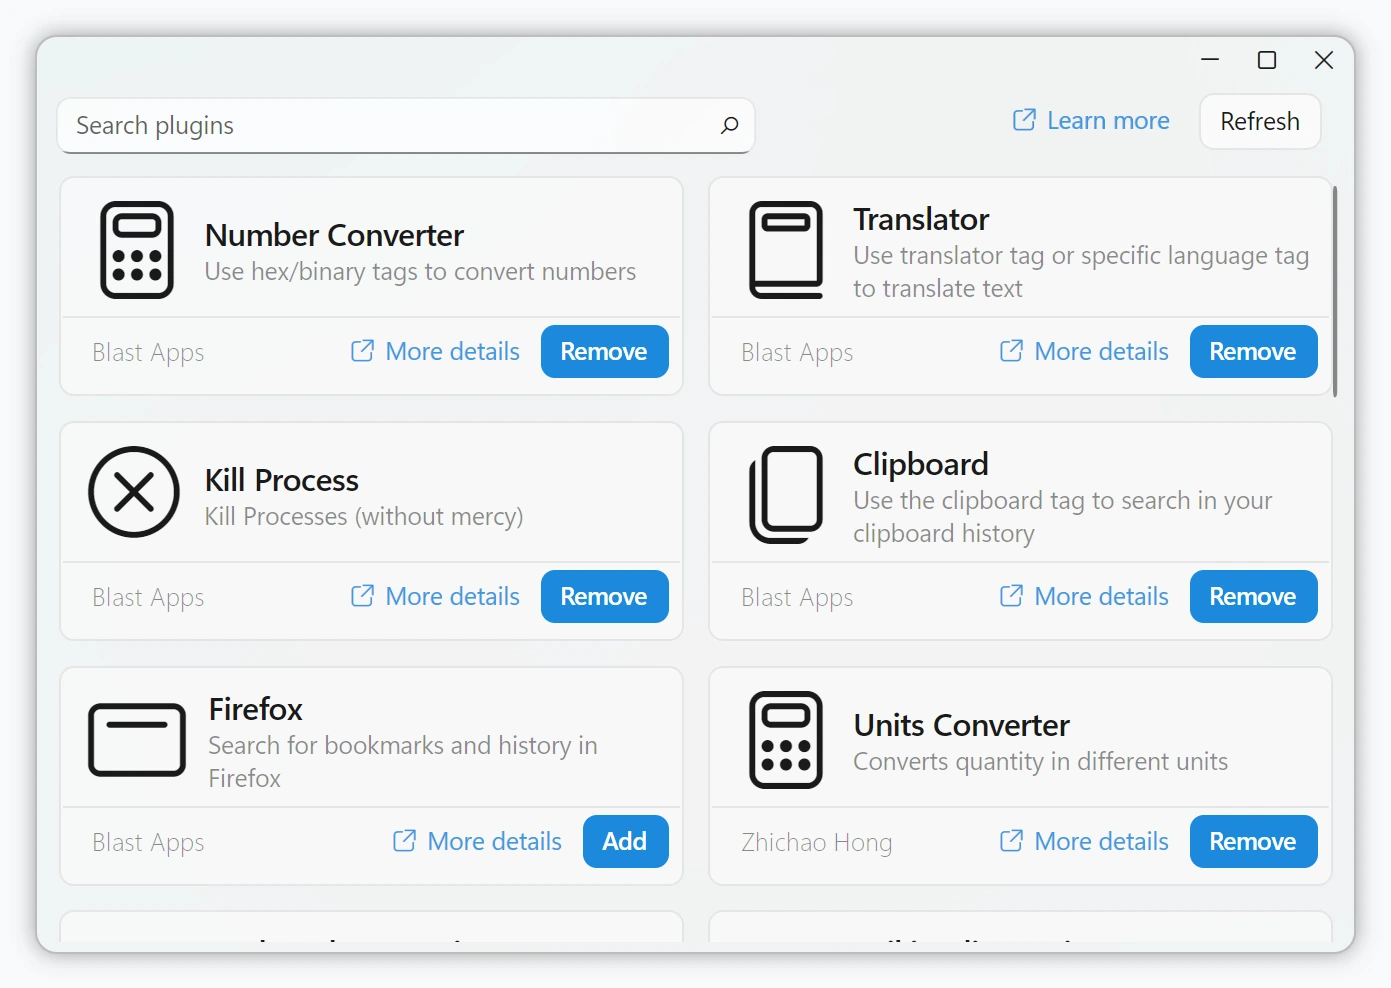The image size is (1391, 988).
Task: Open More details for Units Converter
Action: (1100, 841)
